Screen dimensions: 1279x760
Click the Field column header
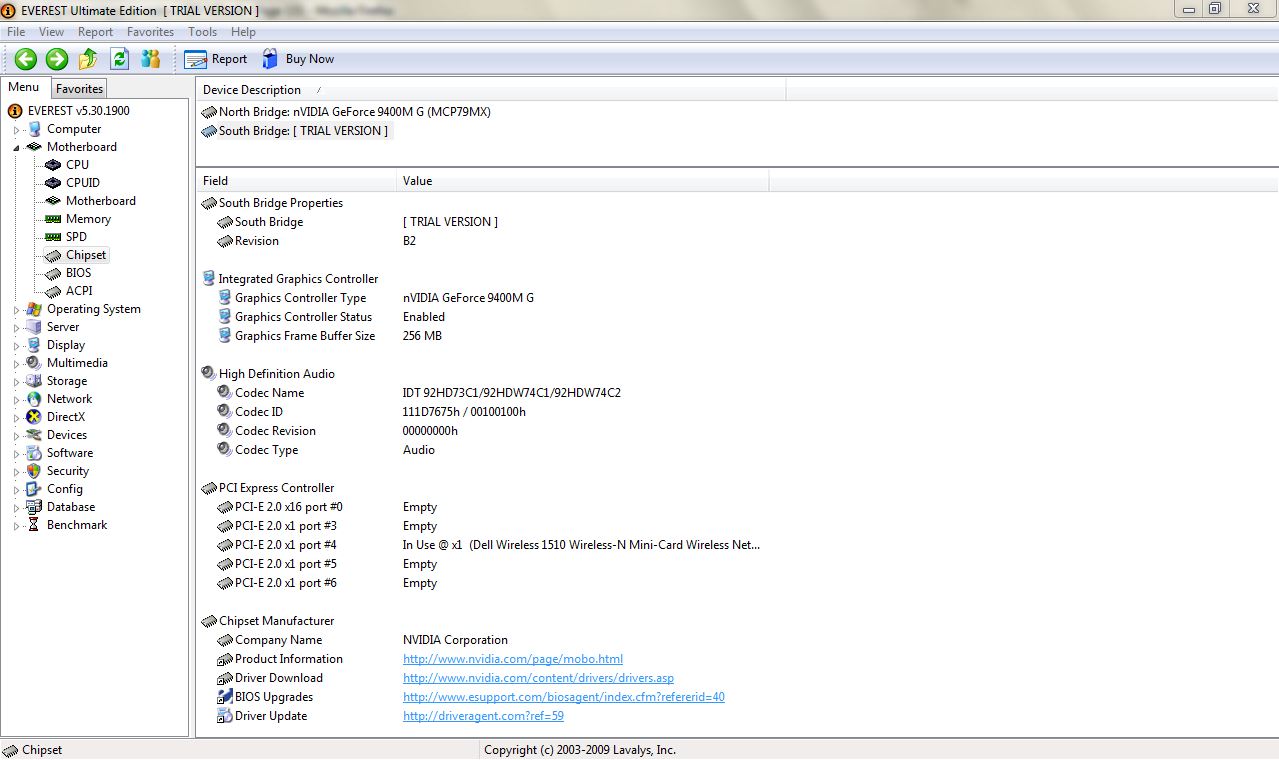coord(296,181)
